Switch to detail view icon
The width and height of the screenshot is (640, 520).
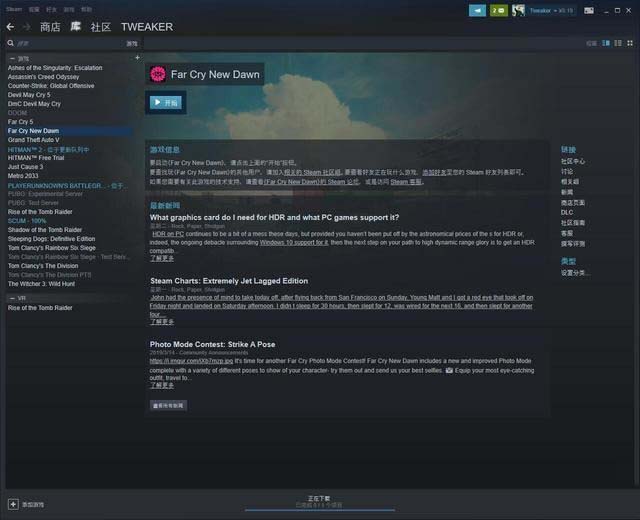[606, 43]
